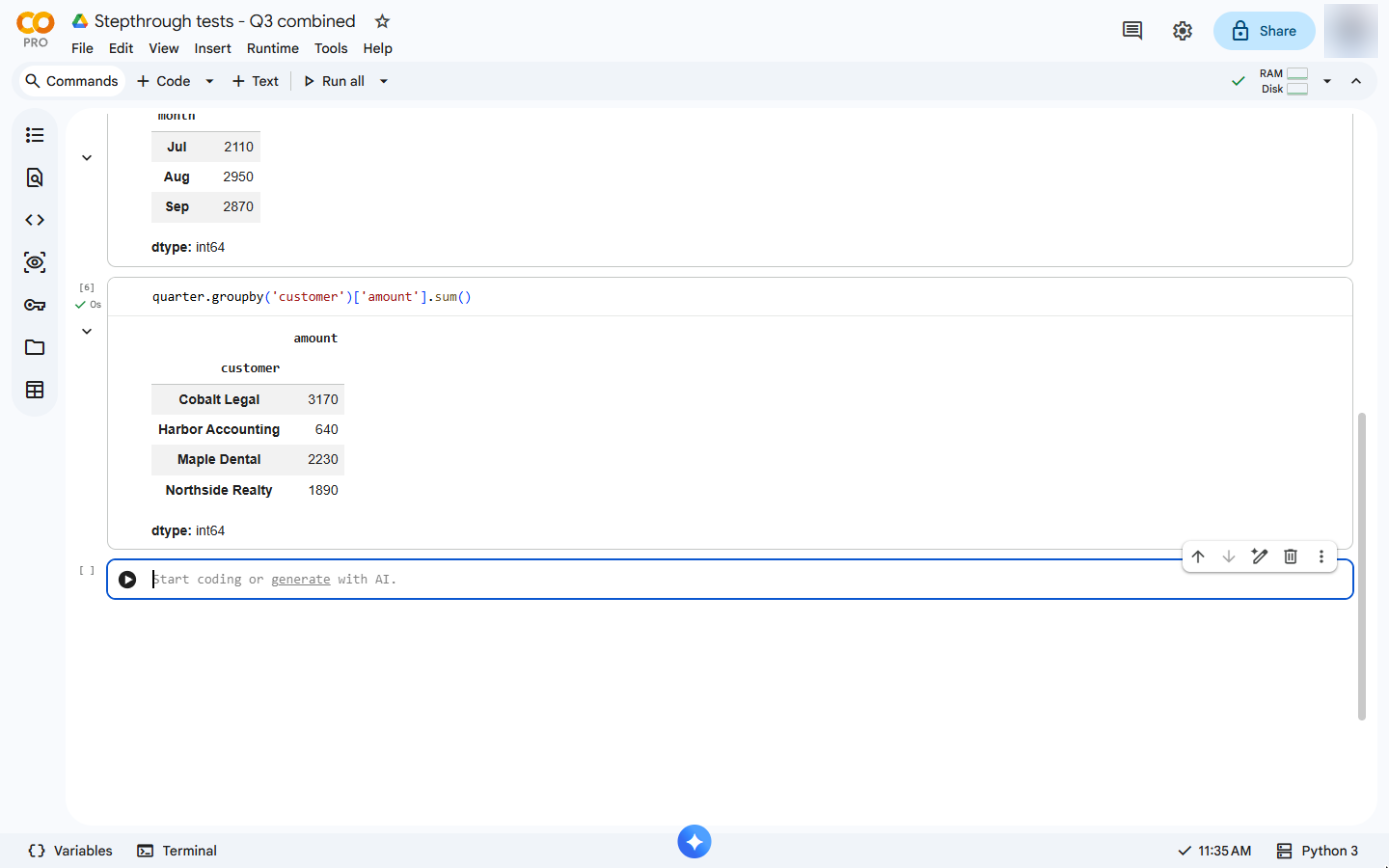Open the Data explorer eye icon
The width and height of the screenshot is (1389, 868).
(35, 263)
